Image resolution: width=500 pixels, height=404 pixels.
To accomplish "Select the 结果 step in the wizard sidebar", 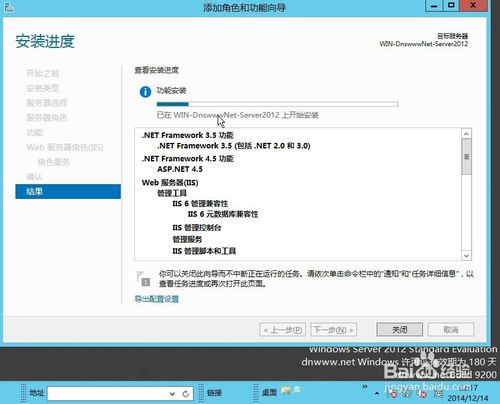I will pos(68,191).
